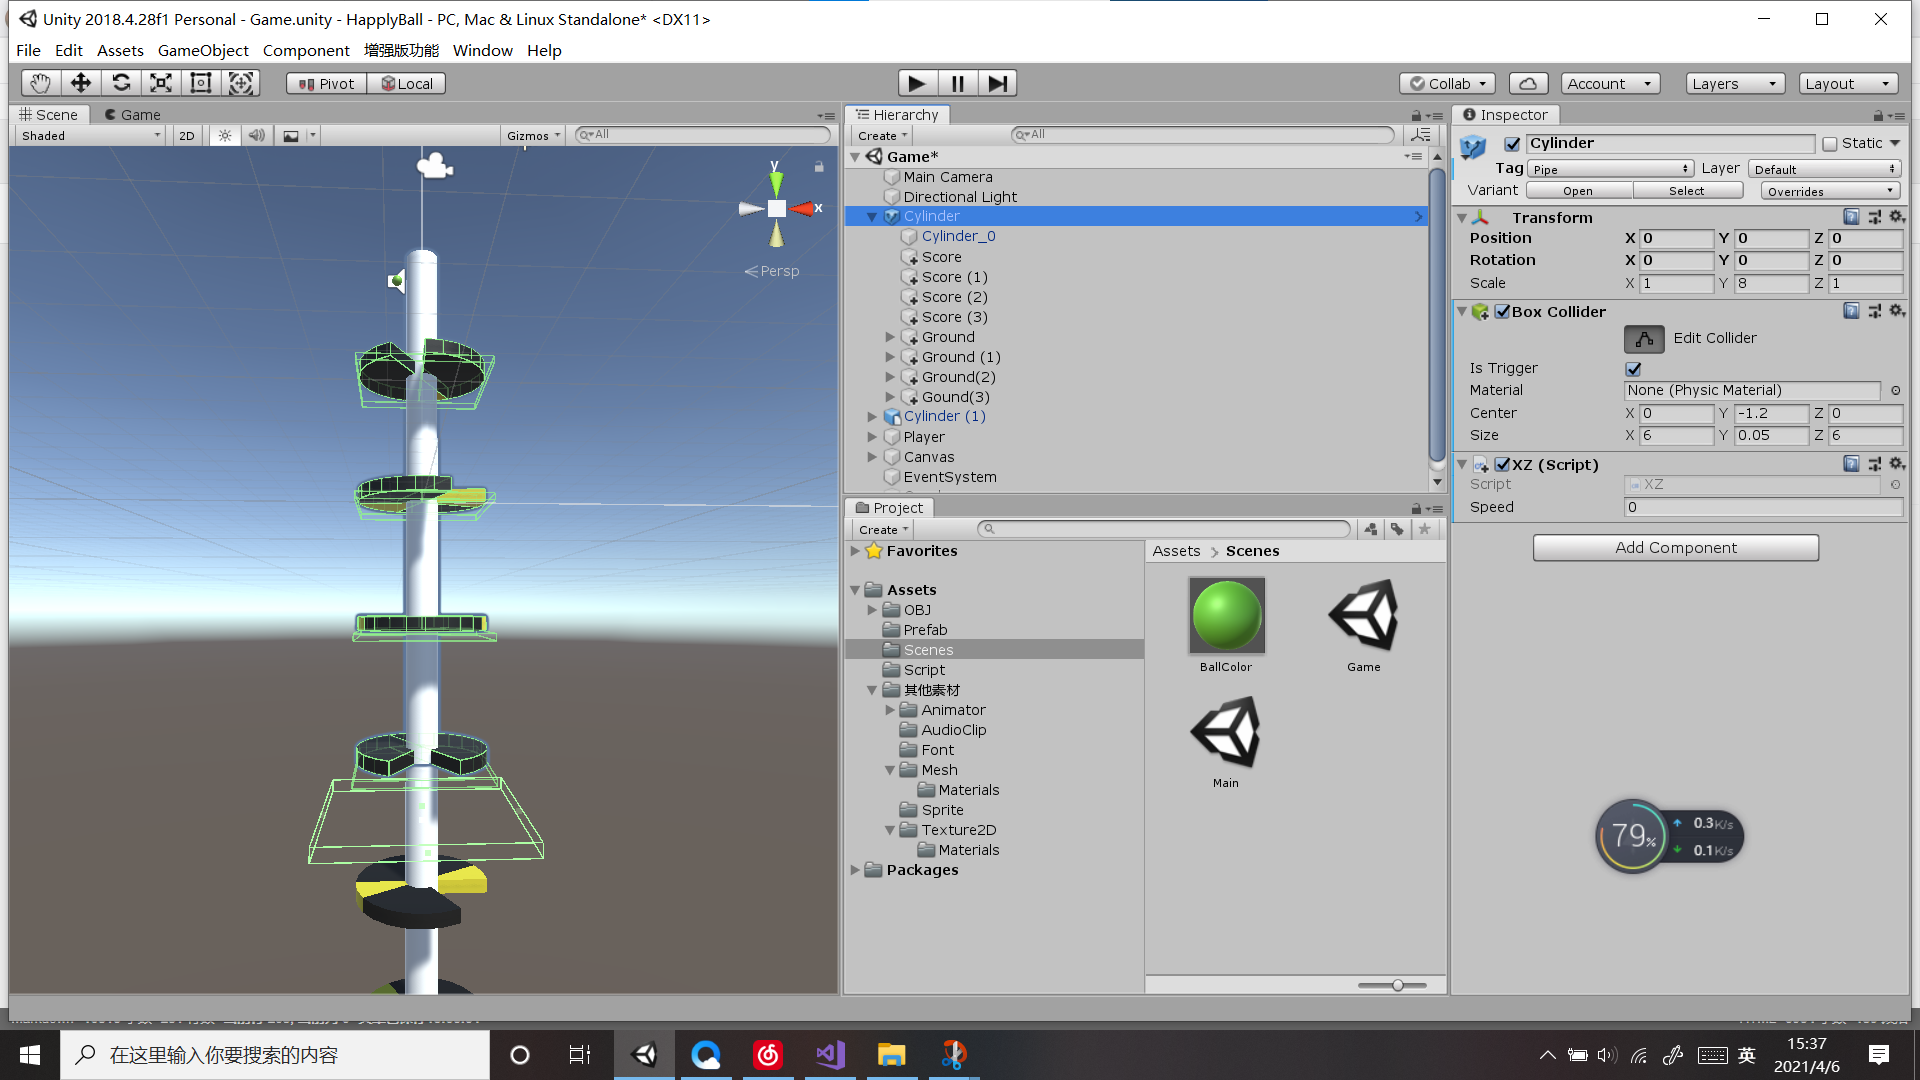Select the Move tool

(81, 83)
